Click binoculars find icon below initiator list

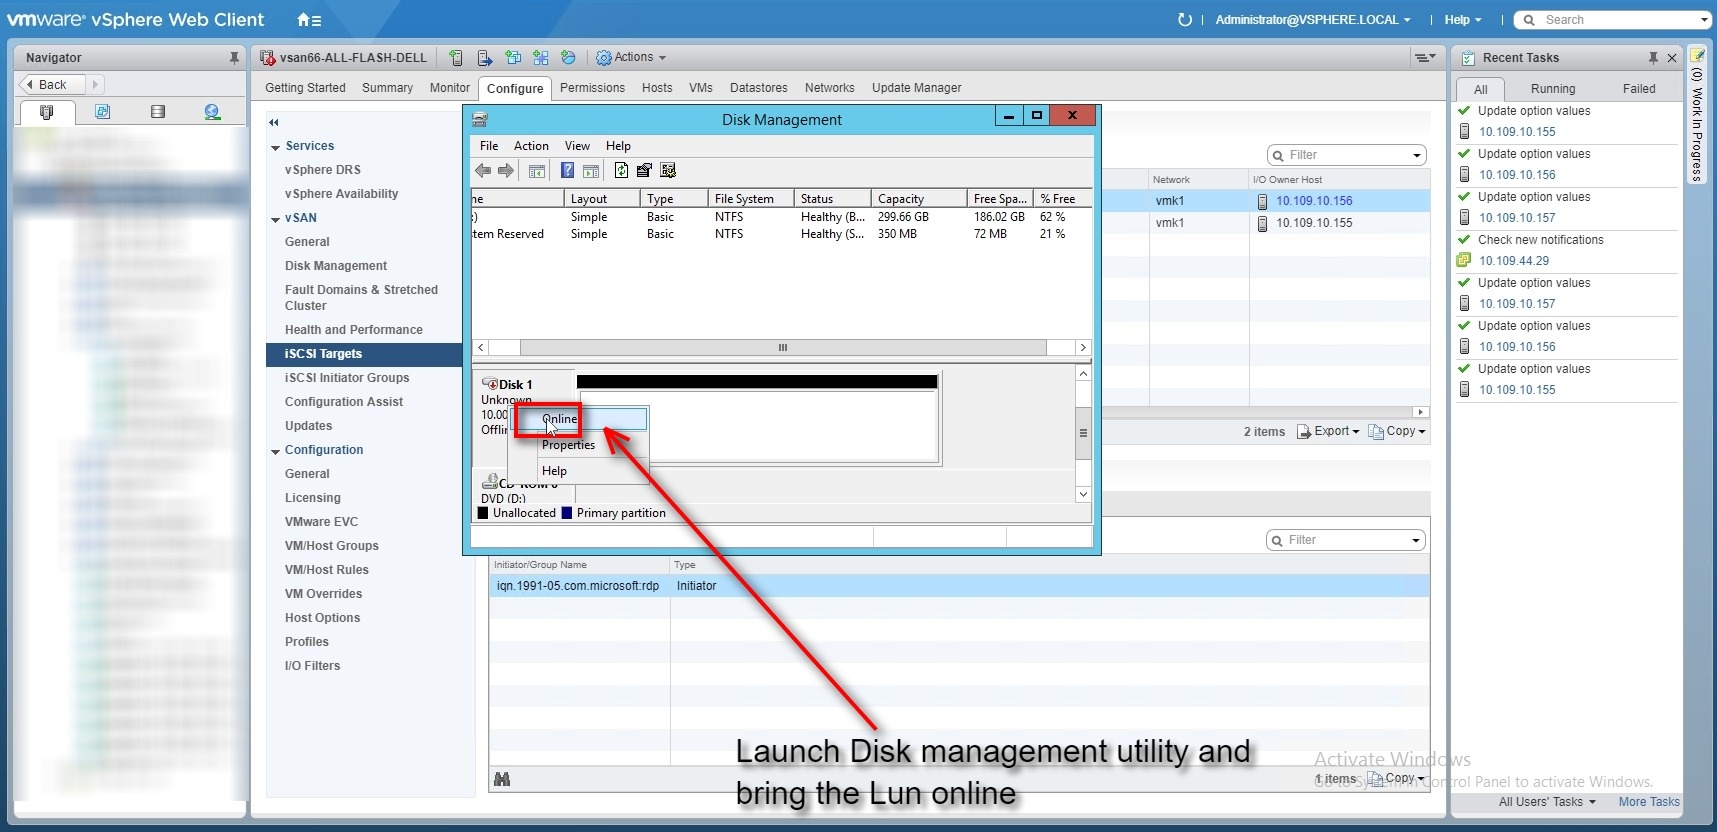502,779
